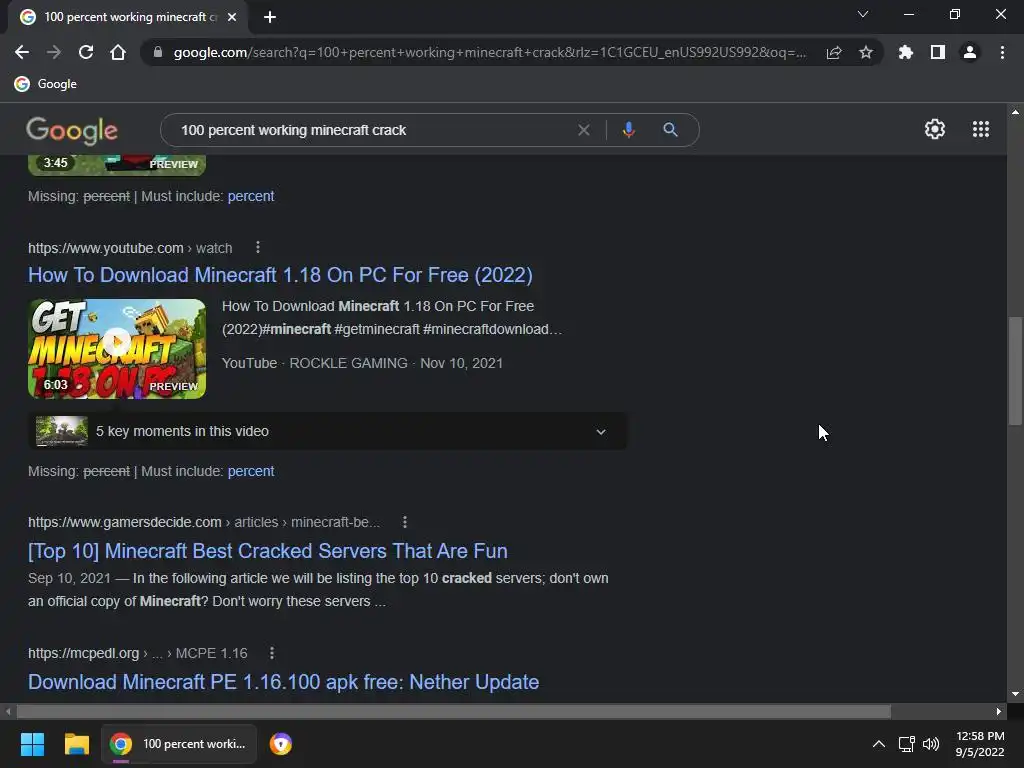Click the browser forward arrow
1024x768 pixels.
[x=54, y=52]
